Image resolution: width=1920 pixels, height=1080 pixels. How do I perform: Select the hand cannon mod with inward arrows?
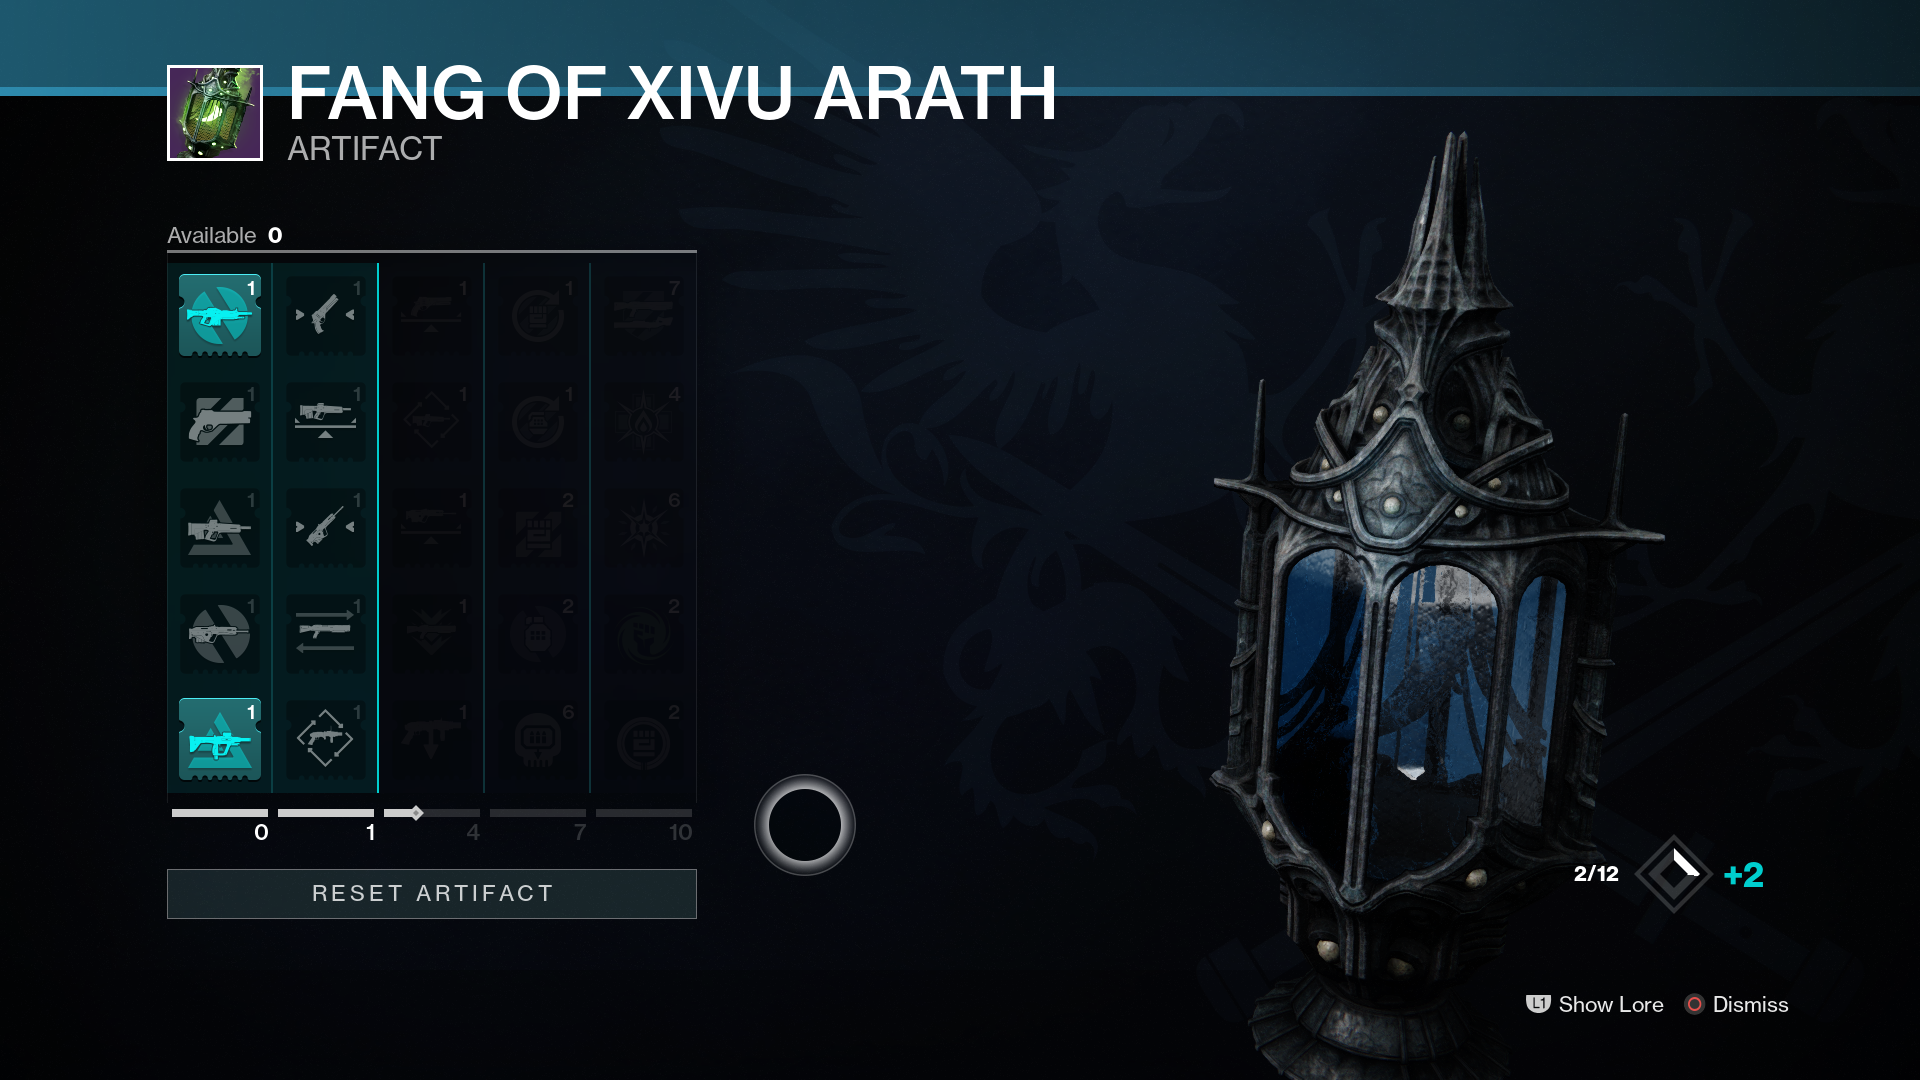326,316
